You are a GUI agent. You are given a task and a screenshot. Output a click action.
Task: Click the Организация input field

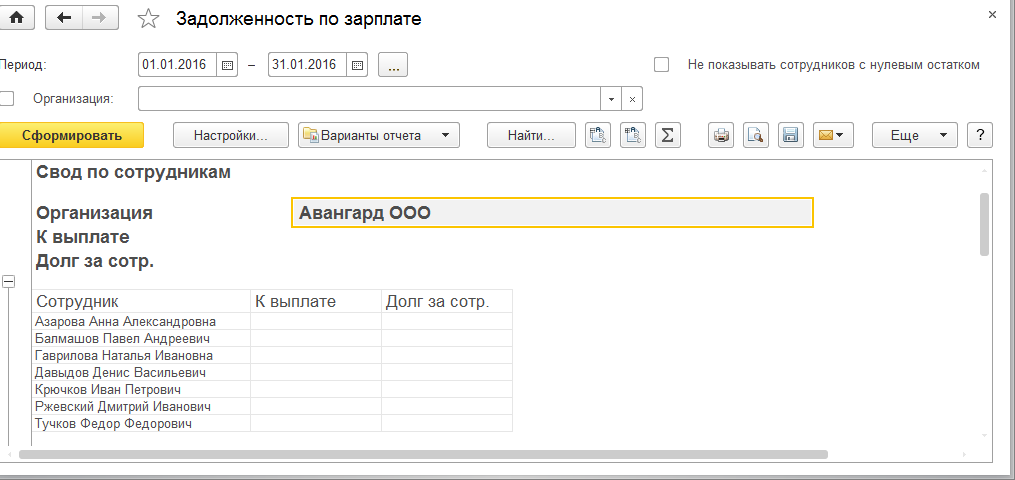pyautogui.click(x=369, y=99)
